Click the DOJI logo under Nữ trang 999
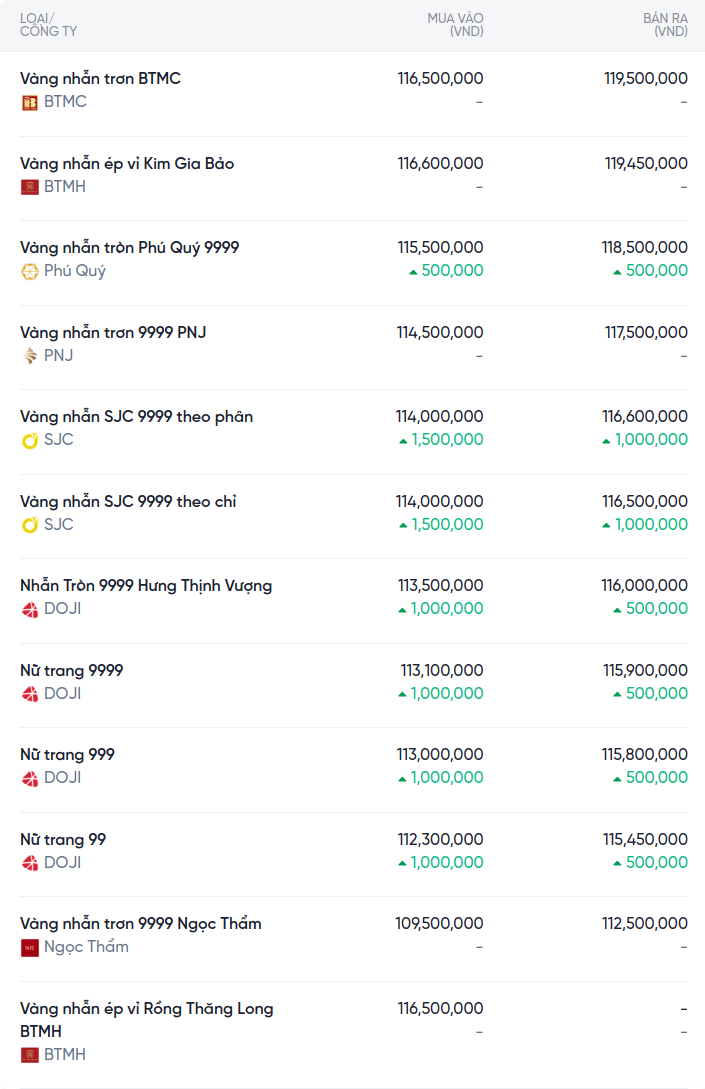The height and width of the screenshot is (1089, 705). (29, 779)
